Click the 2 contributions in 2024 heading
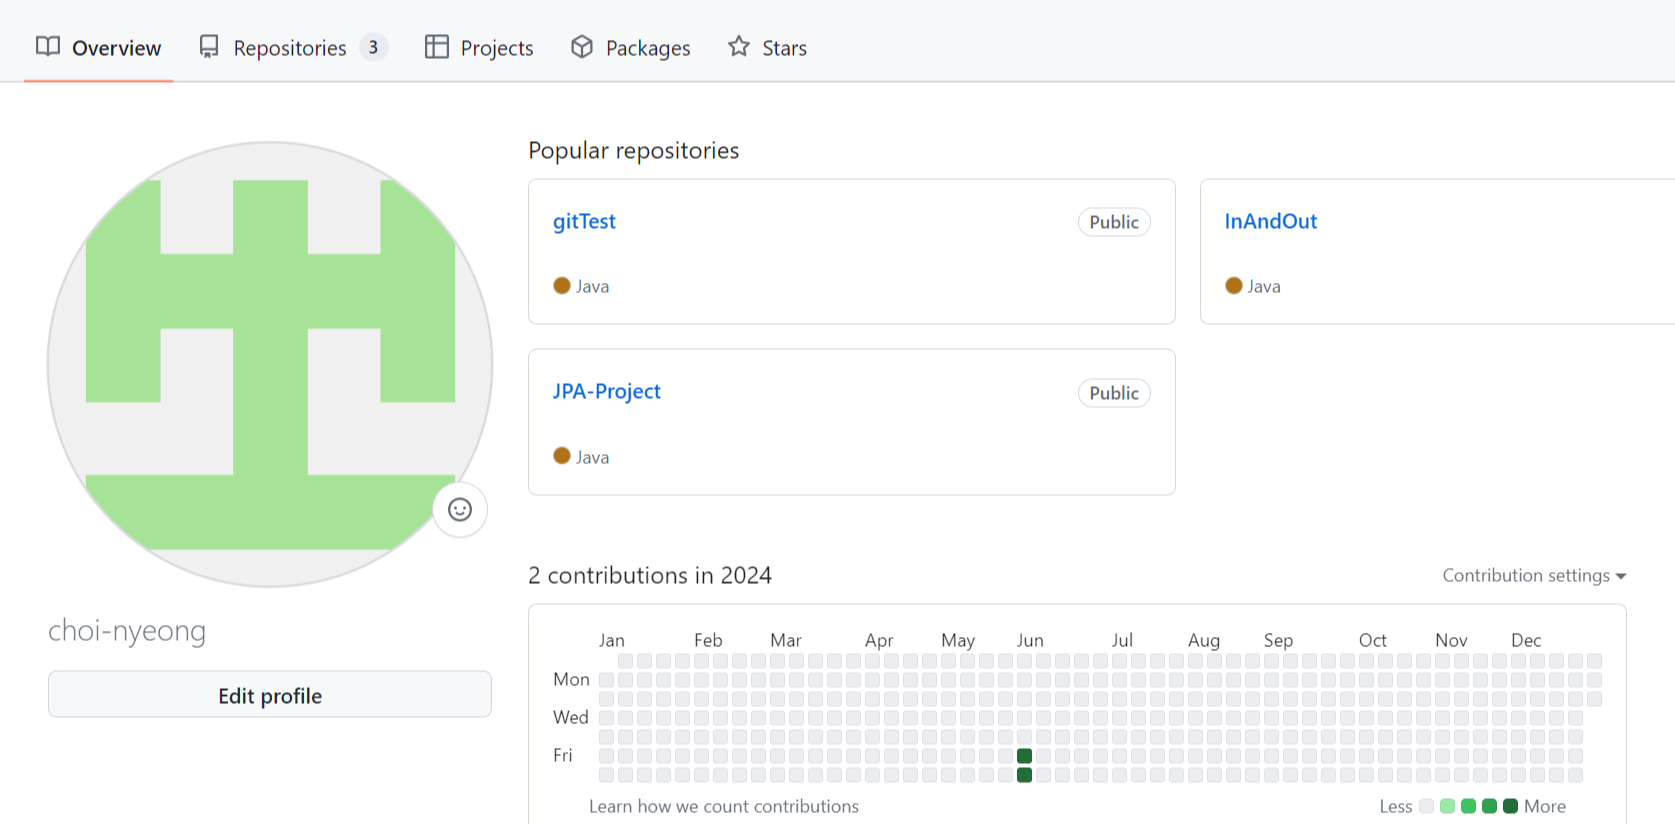 pyautogui.click(x=650, y=575)
